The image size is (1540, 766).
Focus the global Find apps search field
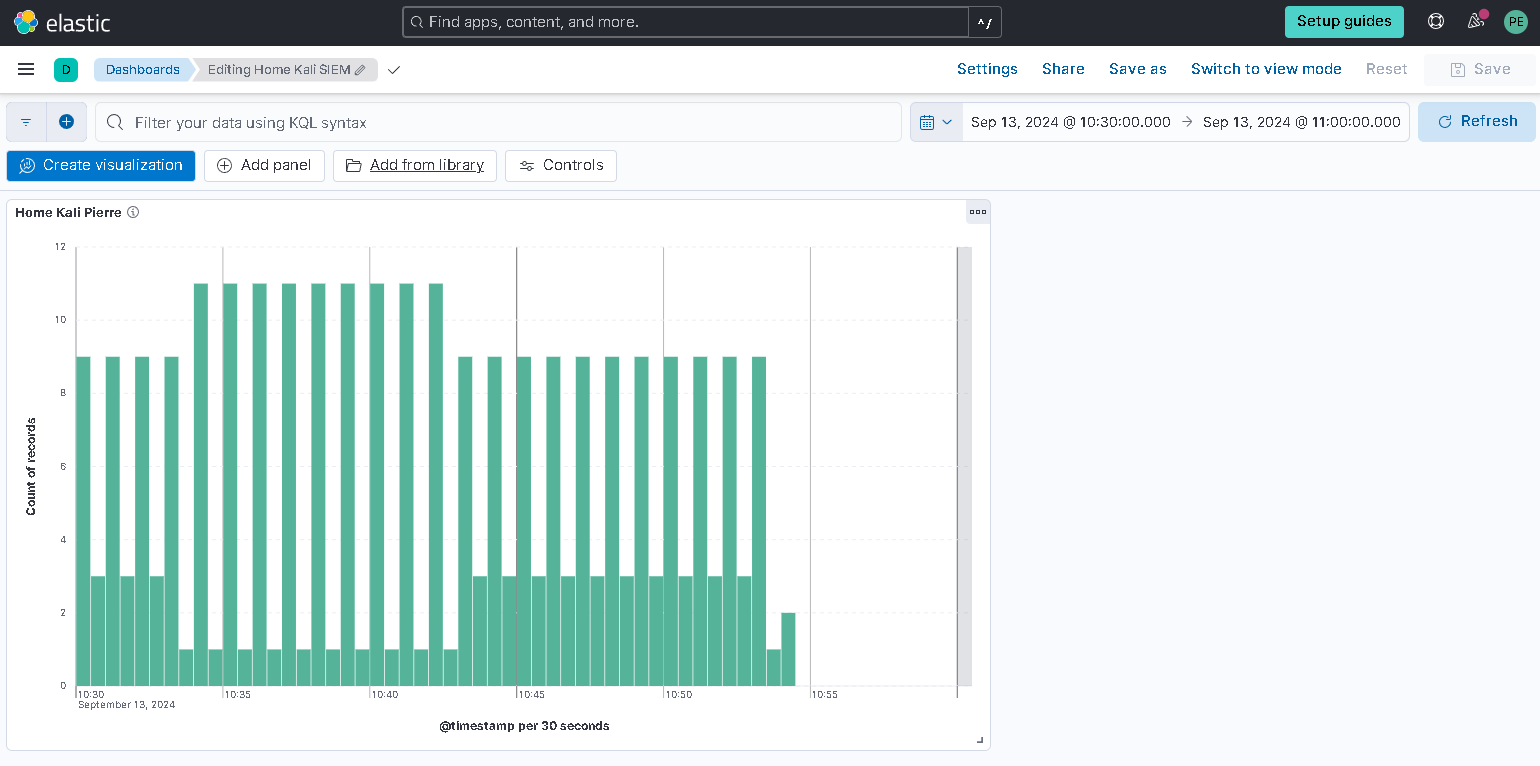tap(685, 21)
